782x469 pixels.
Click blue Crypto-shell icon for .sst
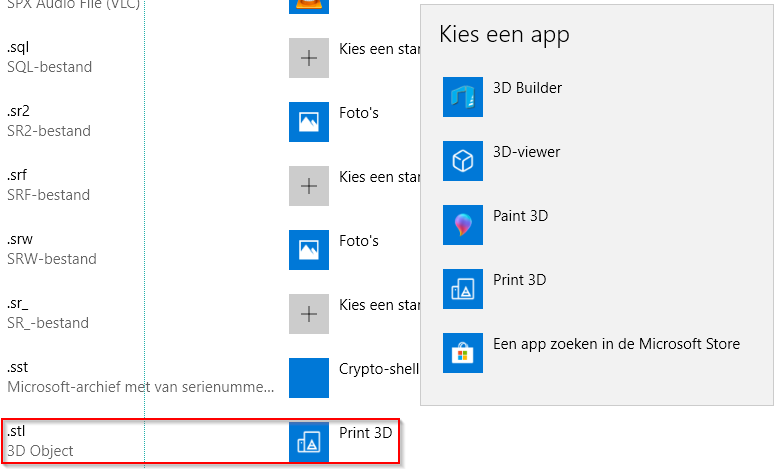click(x=309, y=378)
